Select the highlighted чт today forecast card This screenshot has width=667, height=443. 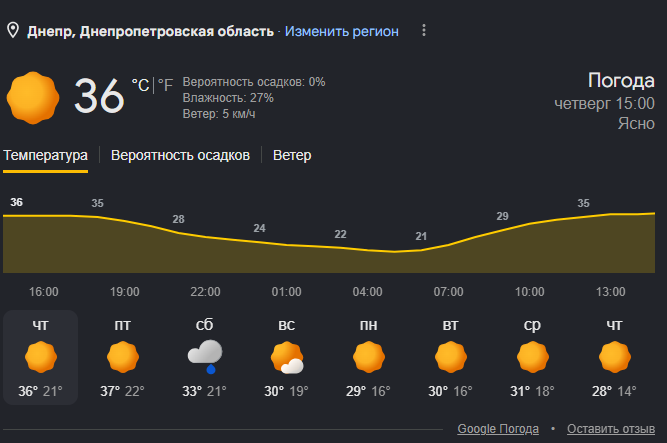[40, 357]
